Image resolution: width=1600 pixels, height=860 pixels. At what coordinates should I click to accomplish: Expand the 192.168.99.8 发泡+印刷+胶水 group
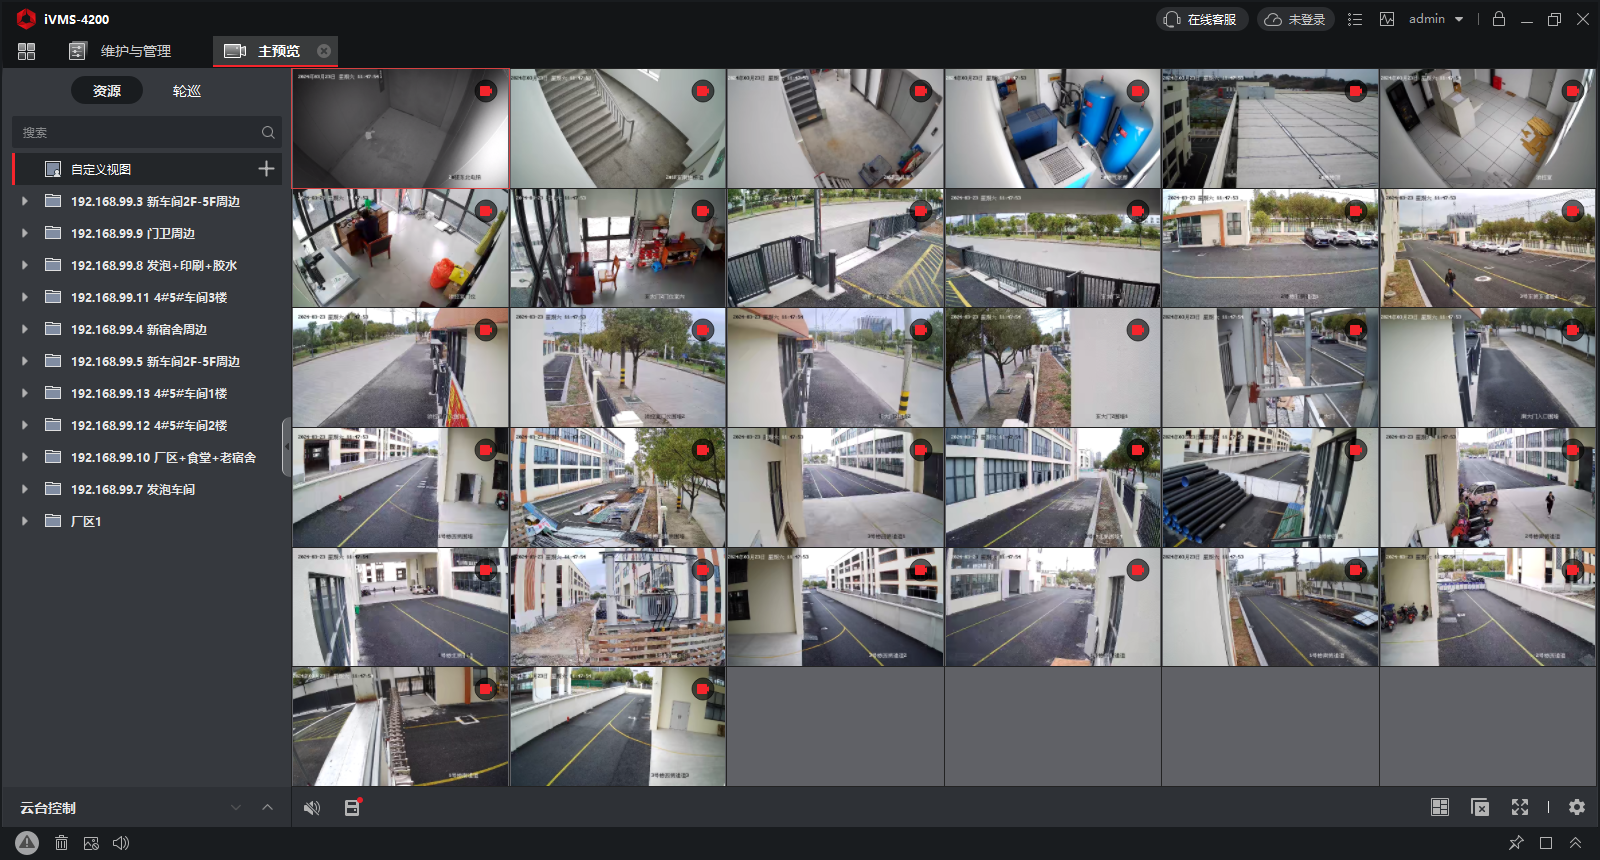pyautogui.click(x=25, y=265)
